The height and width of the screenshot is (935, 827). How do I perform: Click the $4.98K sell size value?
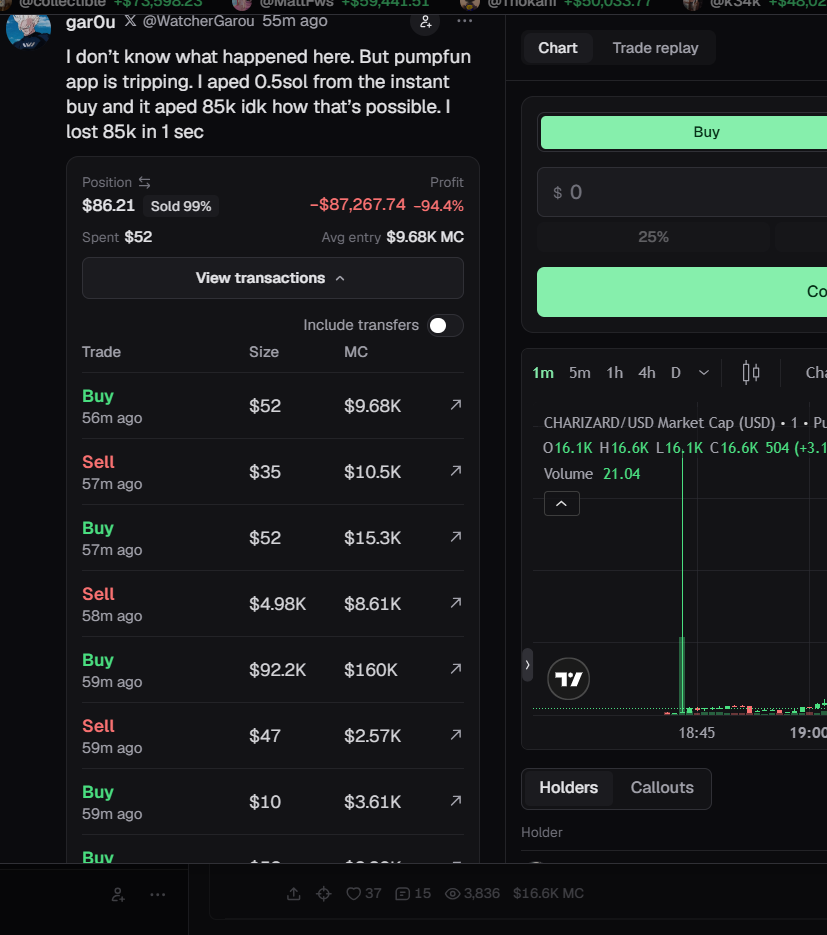277,604
